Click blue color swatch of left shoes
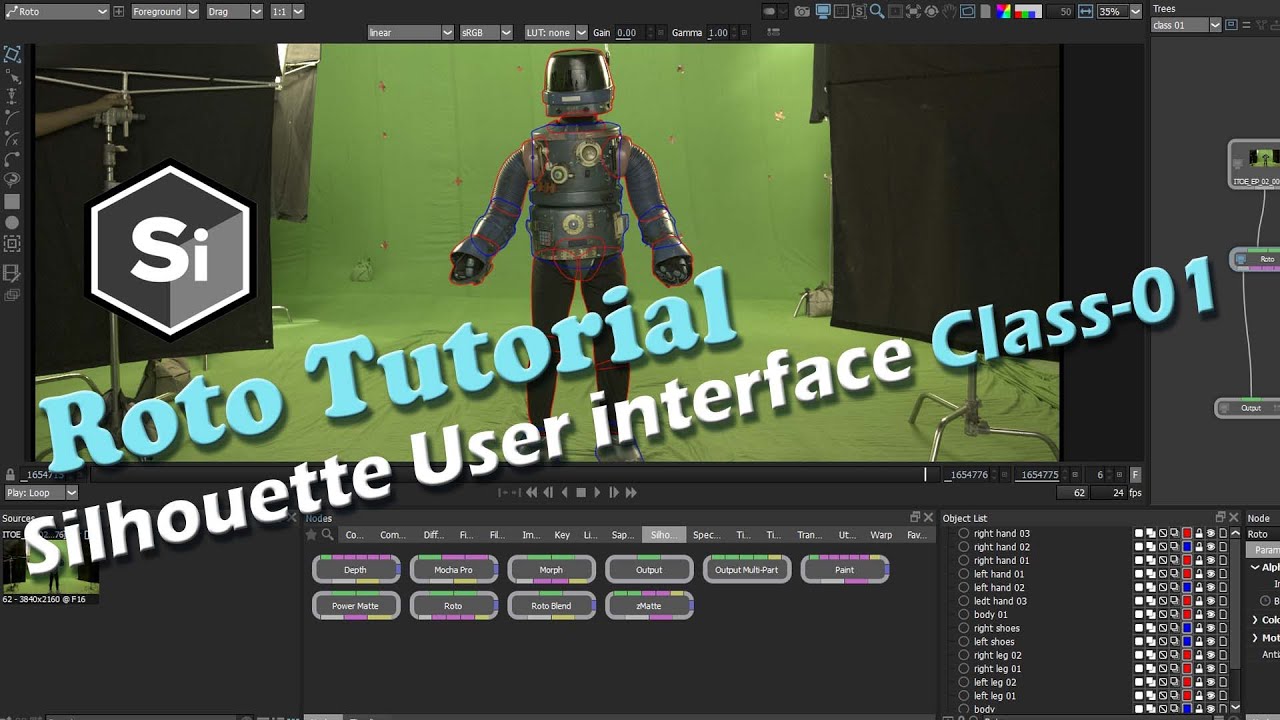Screen dimensions: 1280x720 1187,642
